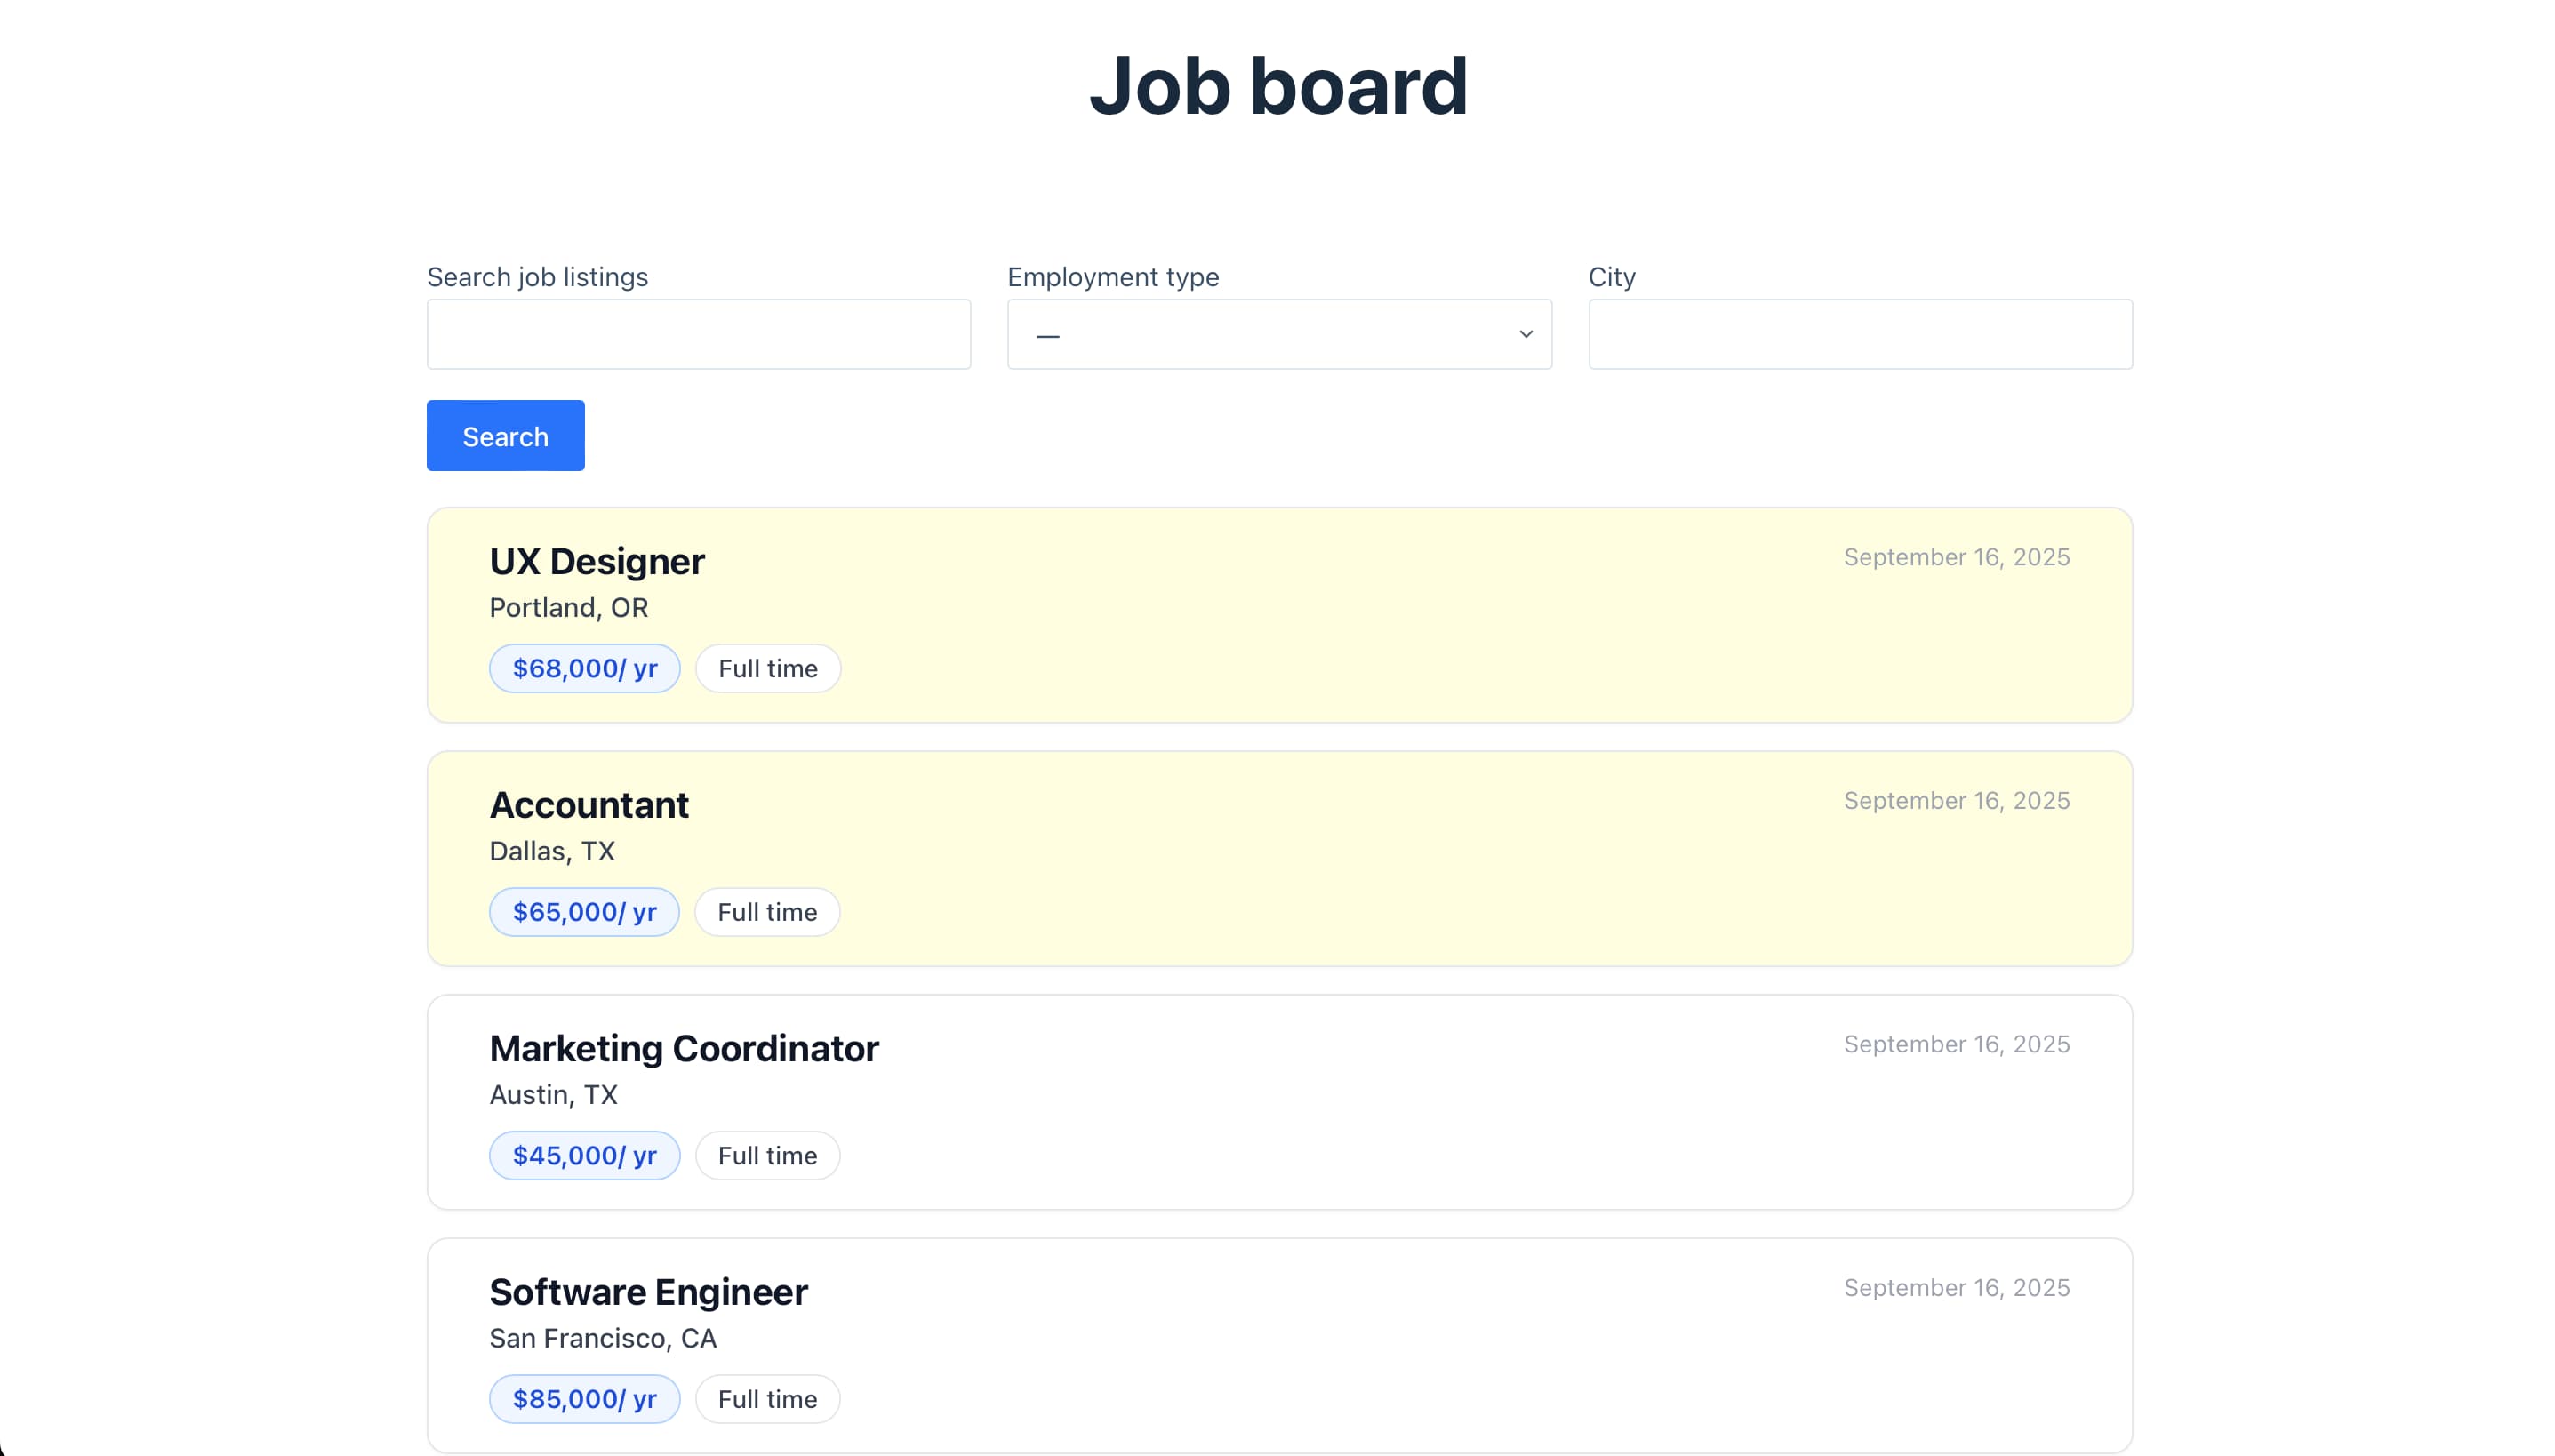
Task: Open the Accountant job listing
Action: (x=589, y=804)
